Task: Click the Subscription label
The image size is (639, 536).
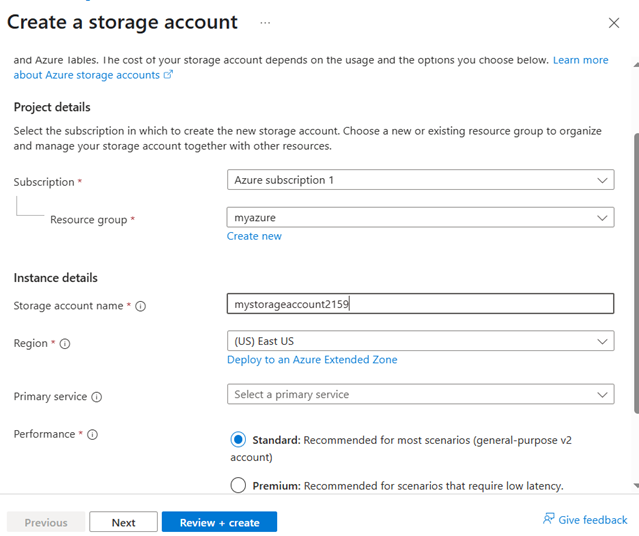Action: click(x=44, y=182)
